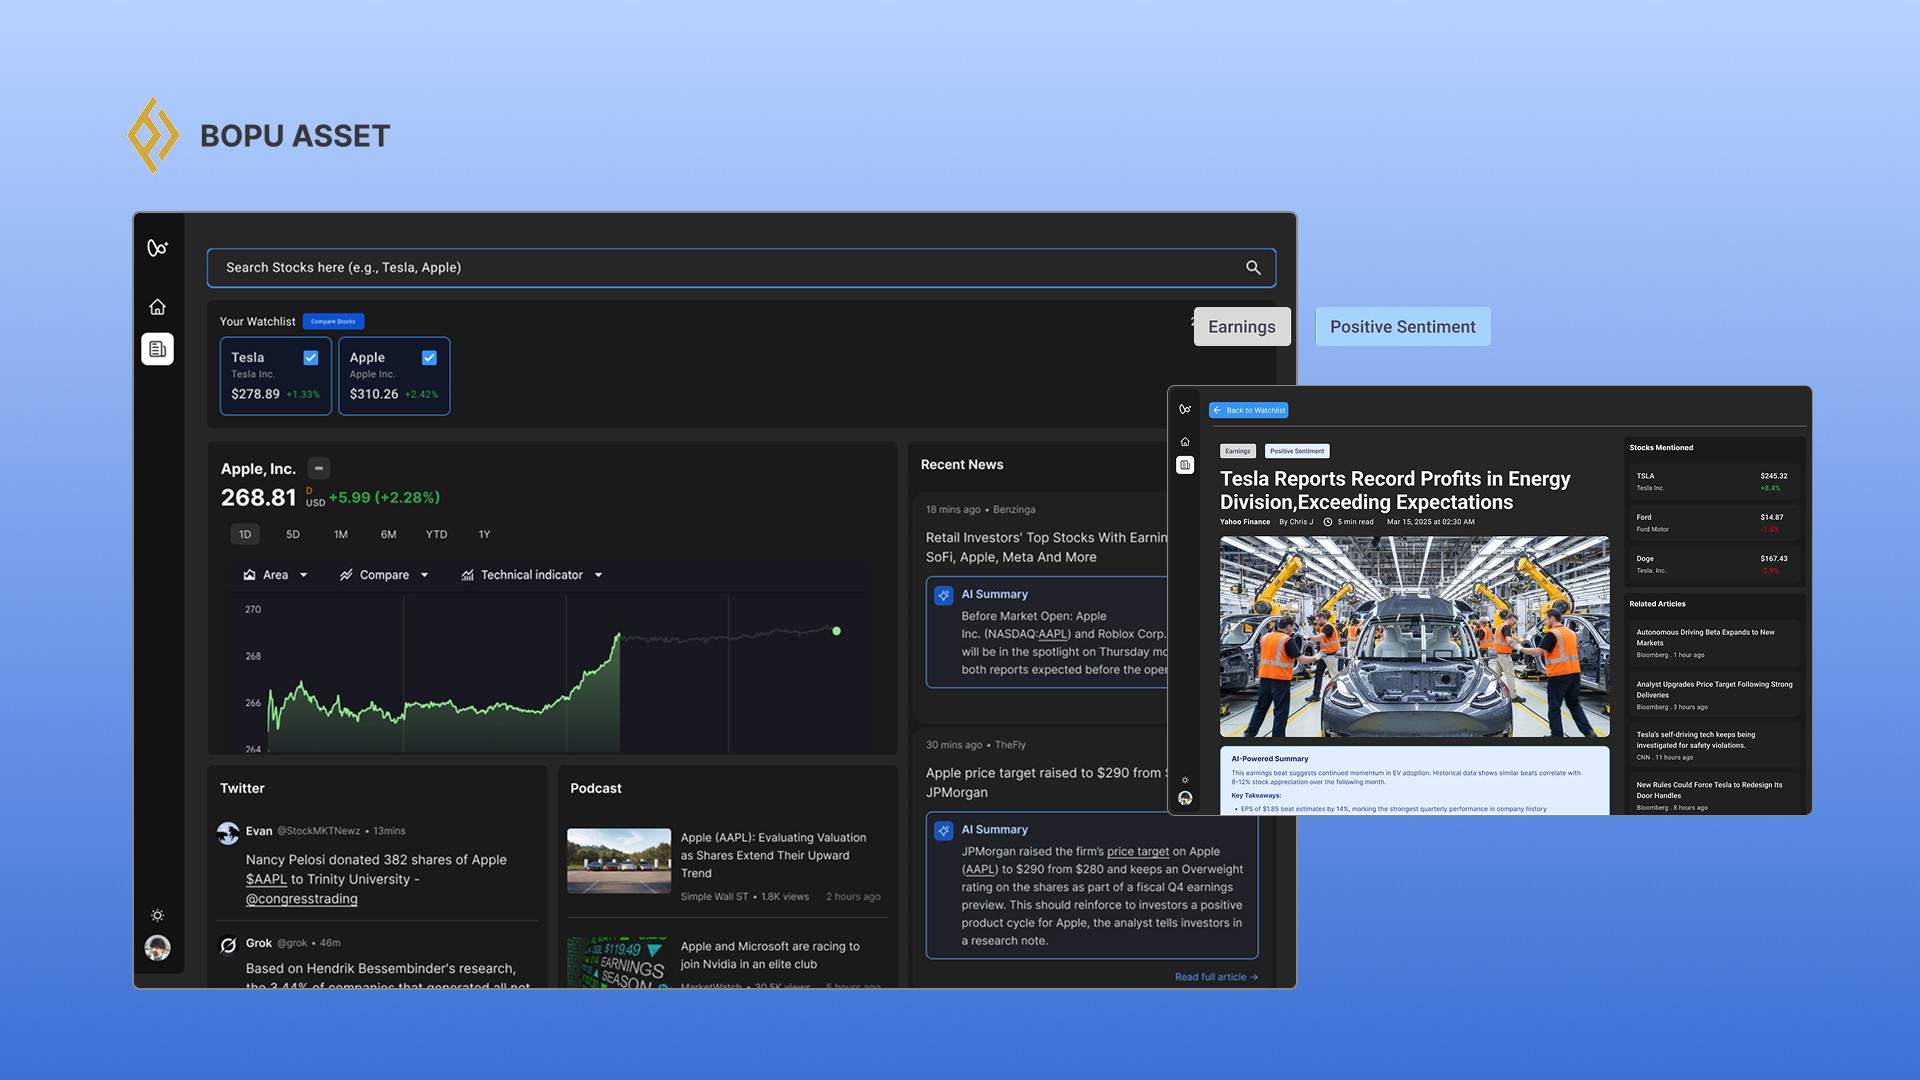Open the Apple valuation podcast thumbnail

(619, 860)
